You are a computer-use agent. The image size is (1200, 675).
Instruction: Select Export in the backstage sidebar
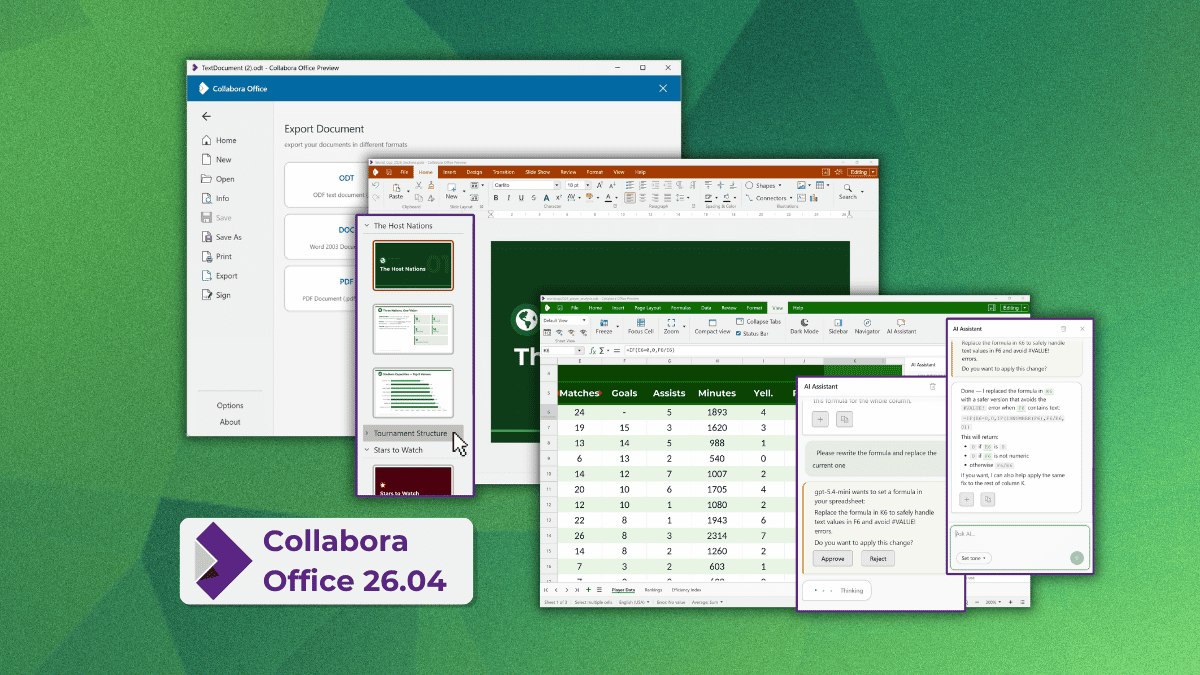pyautogui.click(x=220, y=276)
